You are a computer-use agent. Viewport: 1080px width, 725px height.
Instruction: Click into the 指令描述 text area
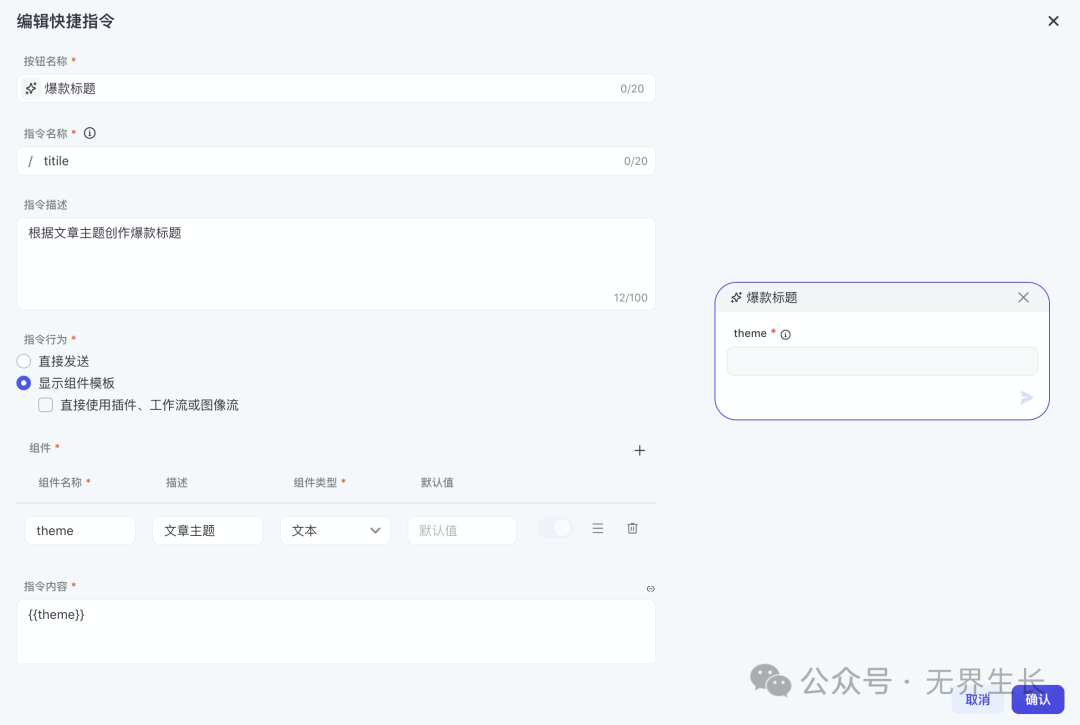pos(336,264)
